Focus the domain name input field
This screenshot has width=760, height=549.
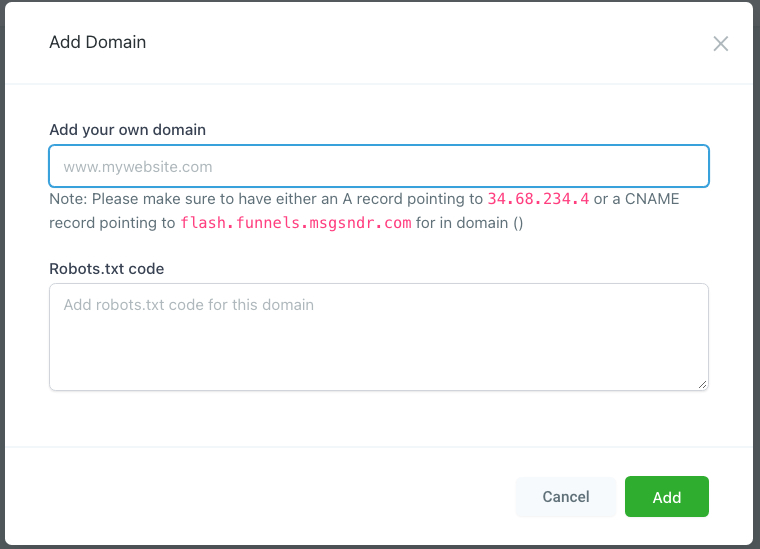(379, 166)
